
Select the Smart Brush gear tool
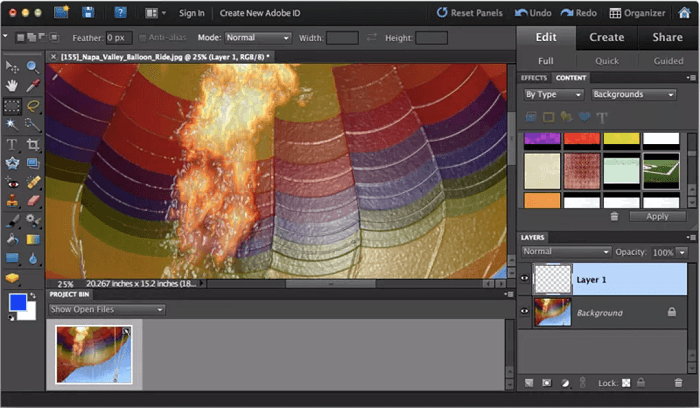(33, 220)
